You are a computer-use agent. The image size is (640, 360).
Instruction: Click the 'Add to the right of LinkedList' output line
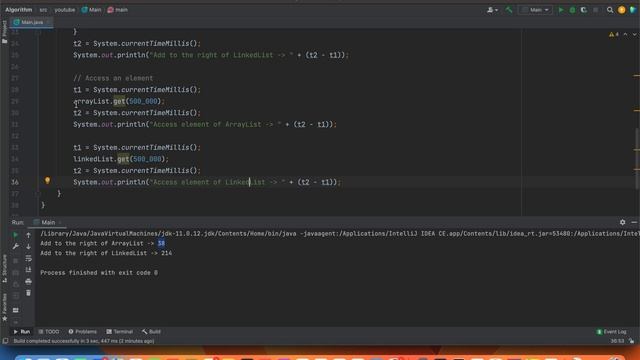(x=106, y=253)
